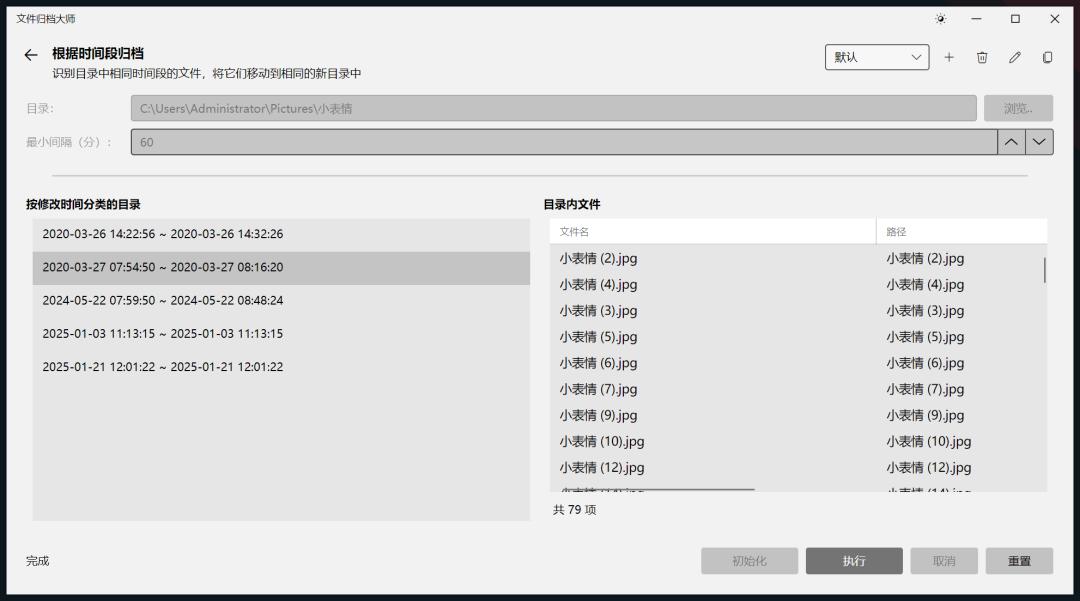
Task: Duplicate the preset with the copy icon
Action: (1048, 57)
